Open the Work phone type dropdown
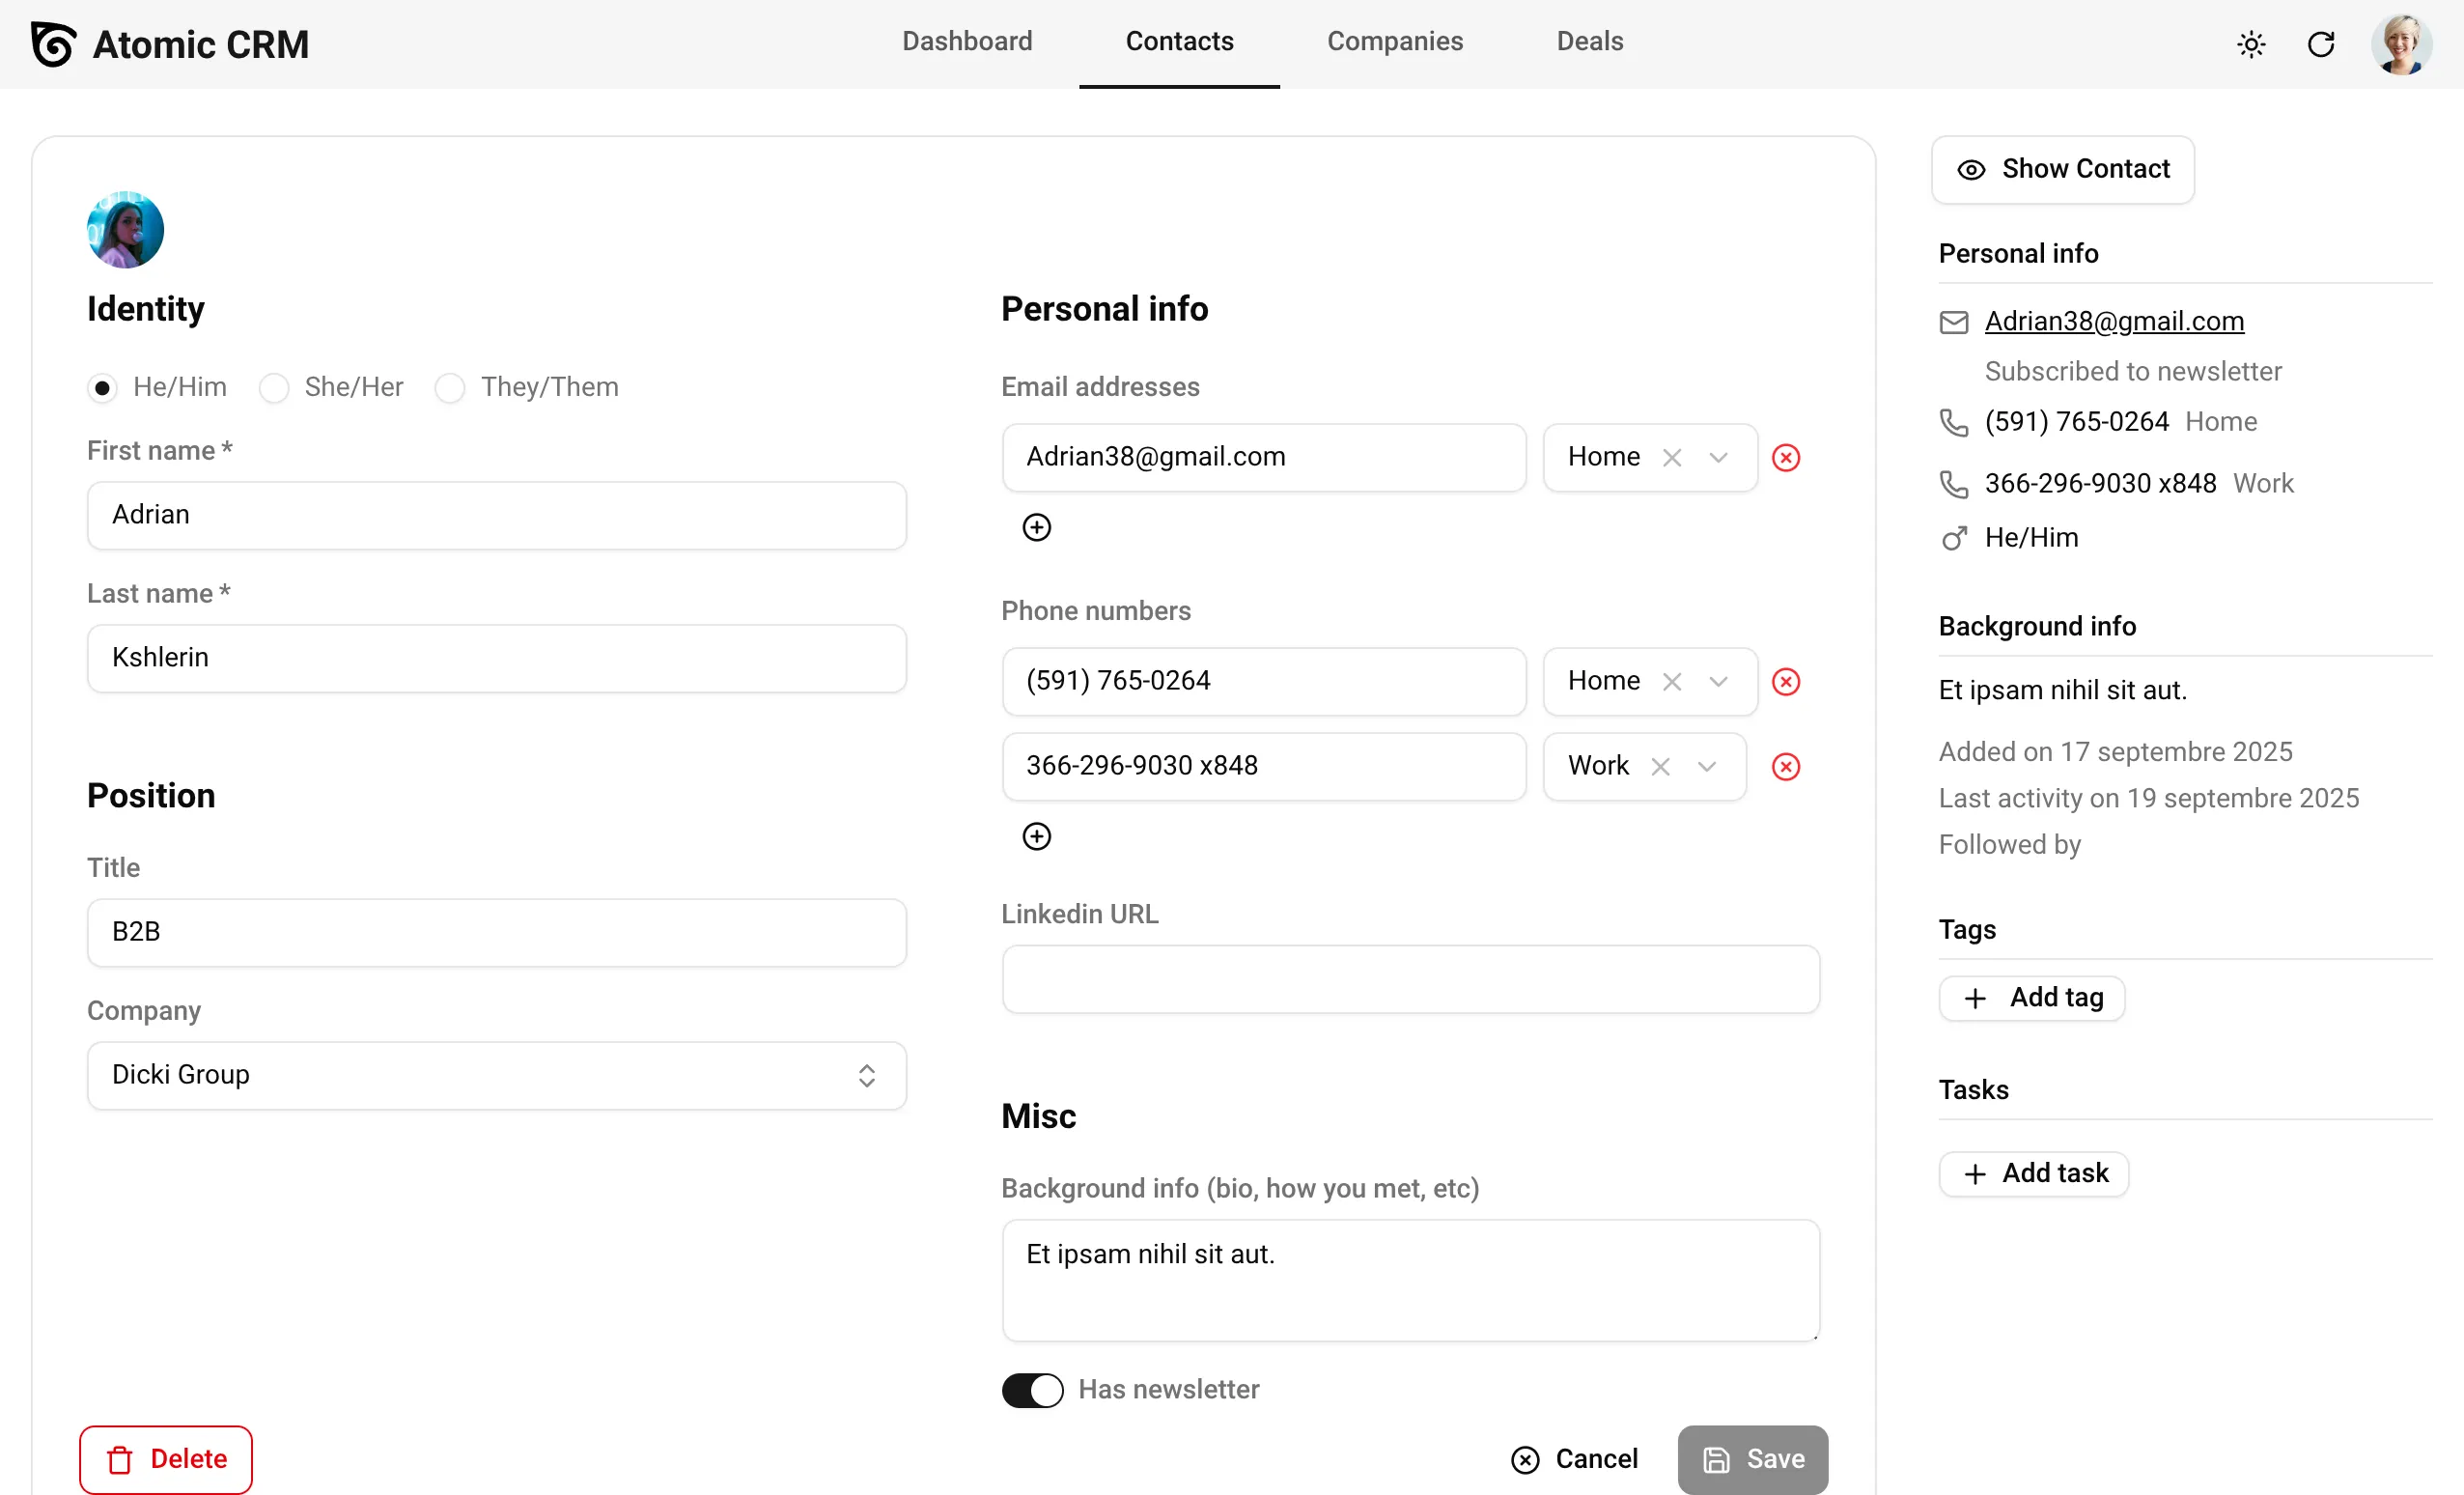Screen dimensions: 2464x1495 (1707, 766)
